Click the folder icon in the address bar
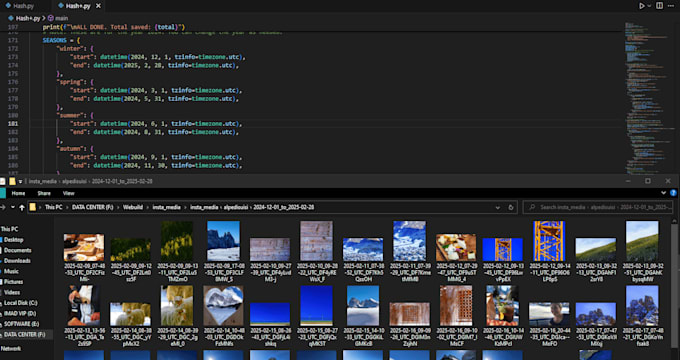This screenshot has width=680, height=360. (x=33, y=207)
